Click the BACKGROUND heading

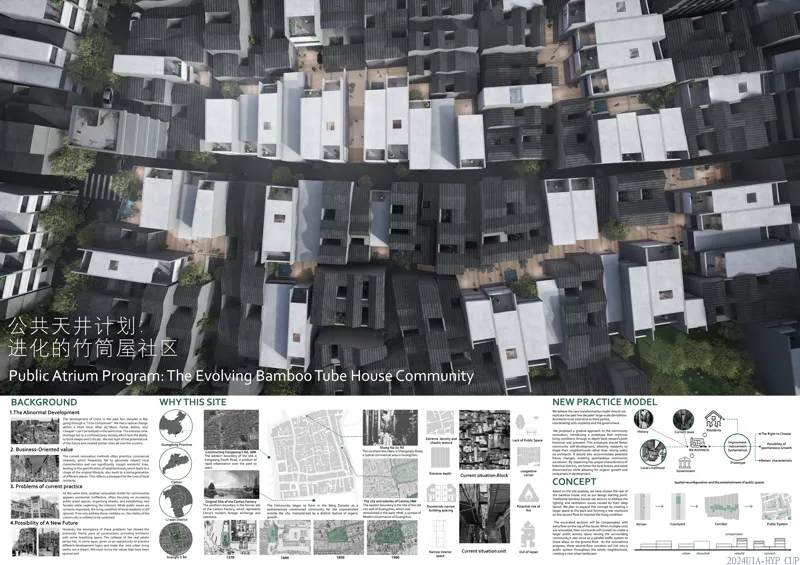(44, 402)
